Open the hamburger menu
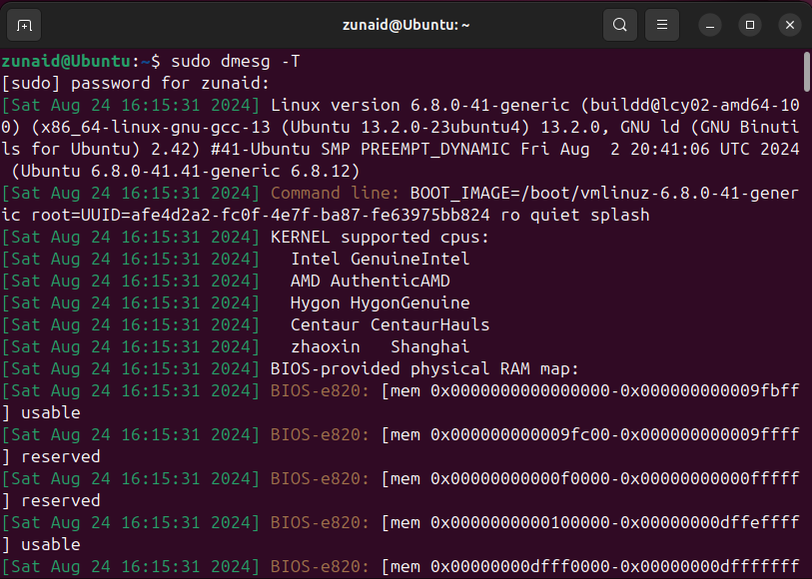The width and height of the screenshot is (812, 579). tap(661, 25)
